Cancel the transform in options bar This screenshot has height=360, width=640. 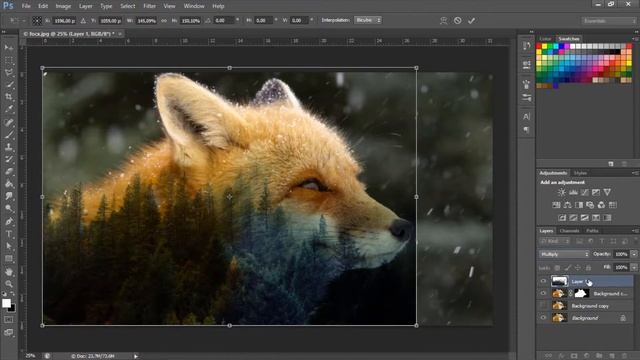[458, 20]
